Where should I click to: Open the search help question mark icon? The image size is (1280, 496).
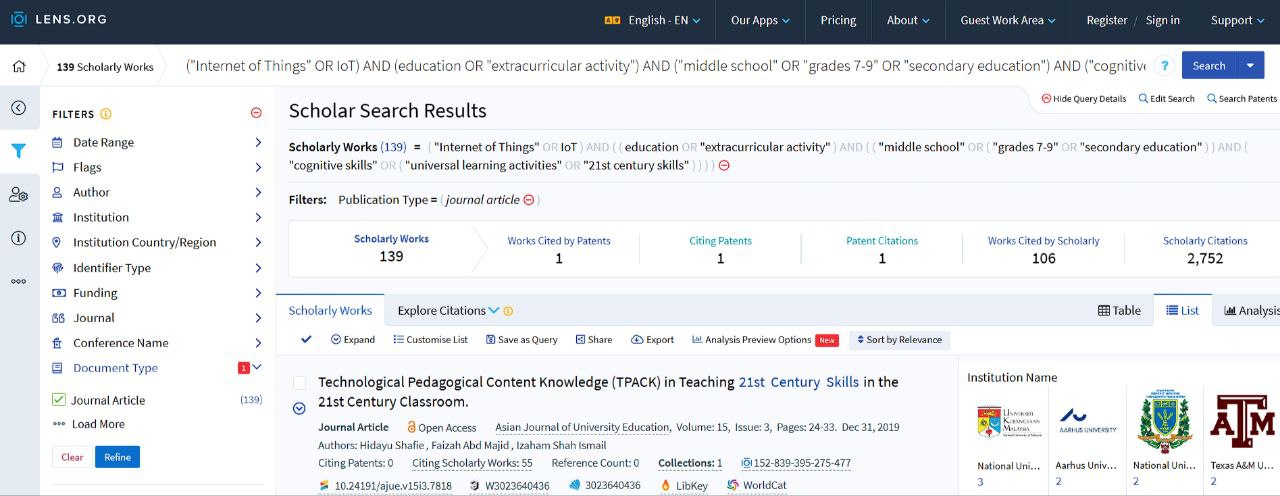coord(1164,66)
